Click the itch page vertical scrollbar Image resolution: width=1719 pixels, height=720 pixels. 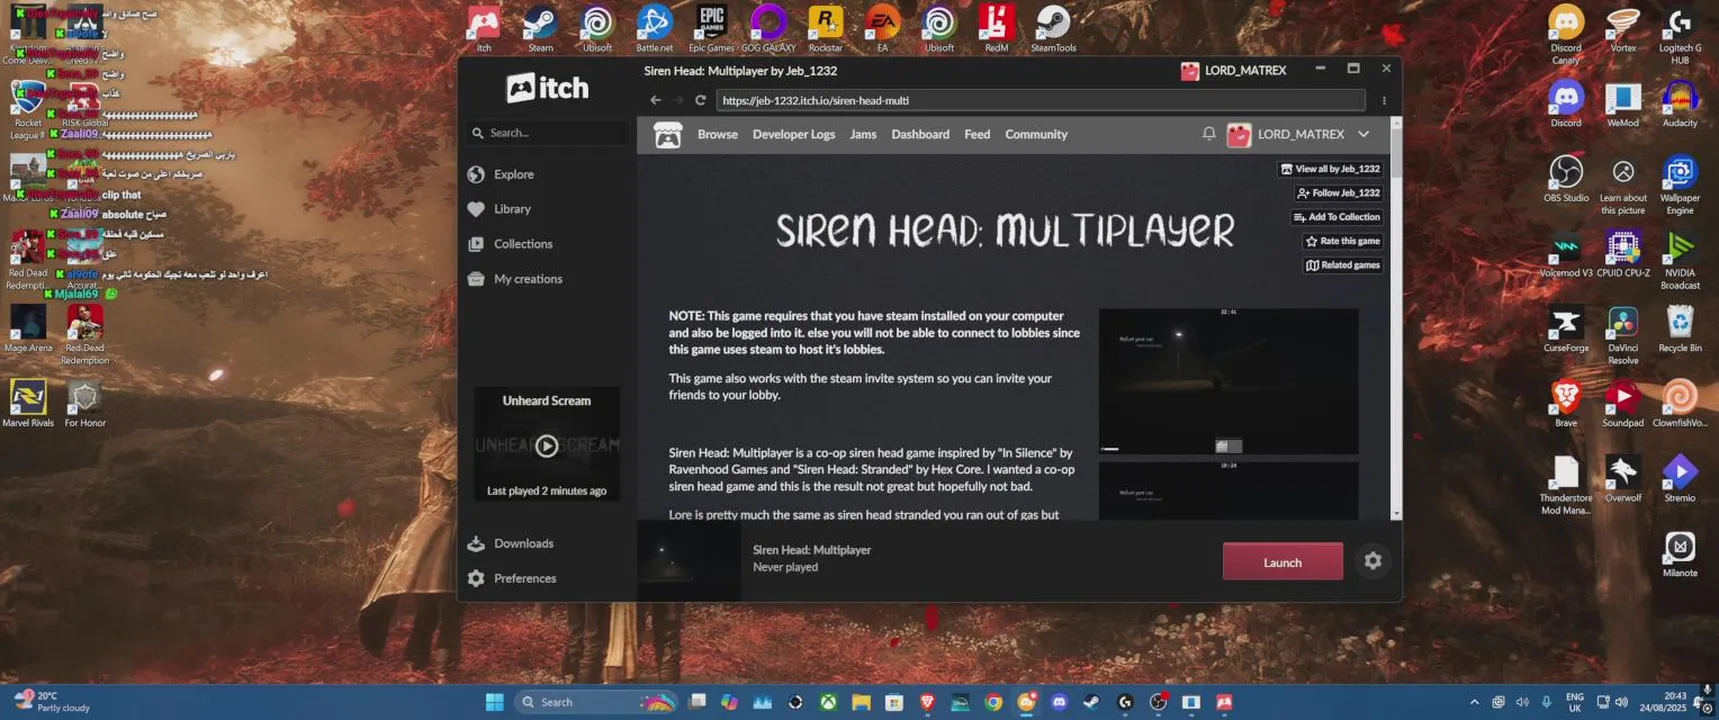[x=1396, y=318]
